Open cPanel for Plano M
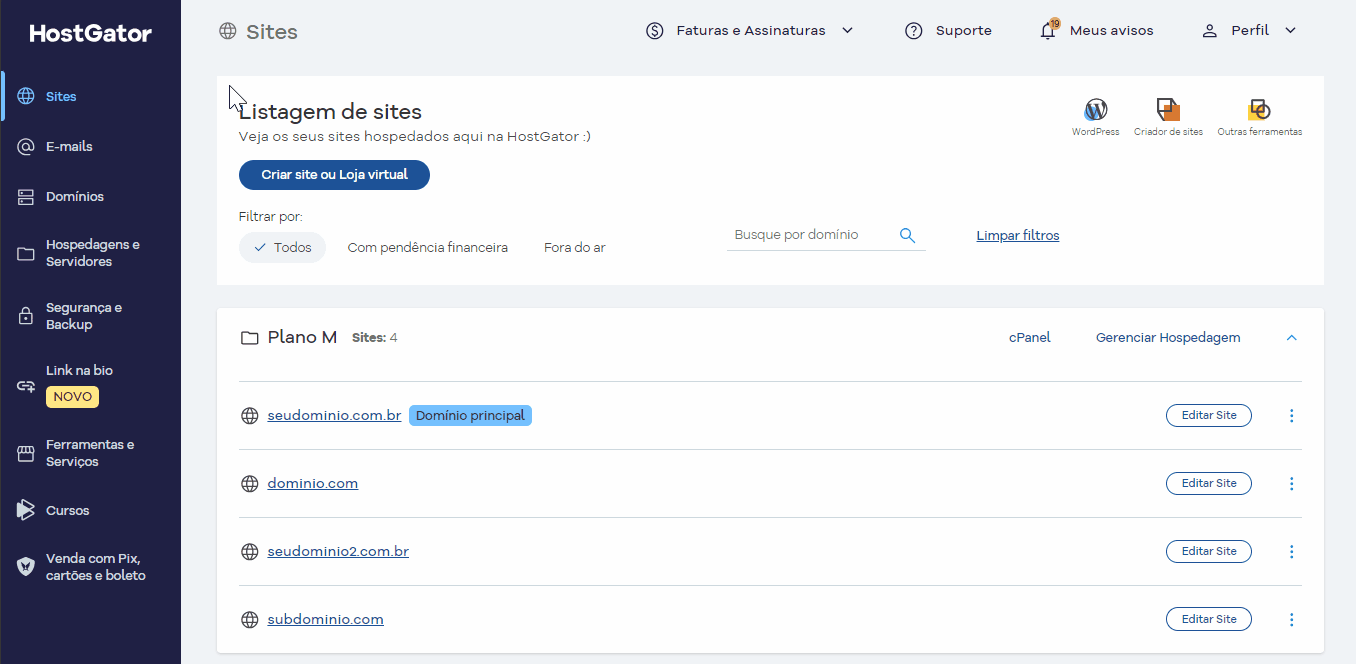1356x664 pixels. pyautogui.click(x=1030, y=338)
